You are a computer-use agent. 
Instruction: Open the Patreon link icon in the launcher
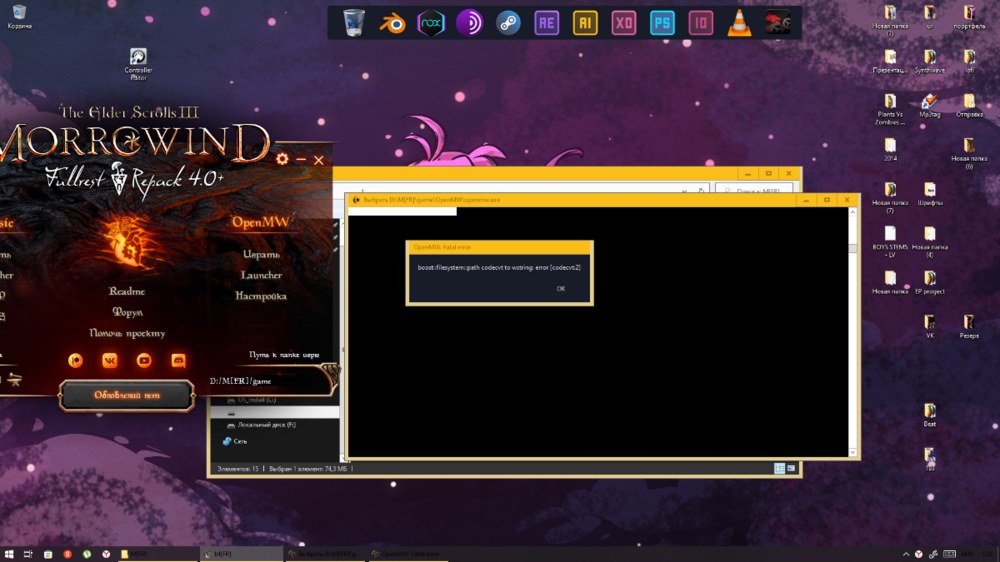point(75,360)
